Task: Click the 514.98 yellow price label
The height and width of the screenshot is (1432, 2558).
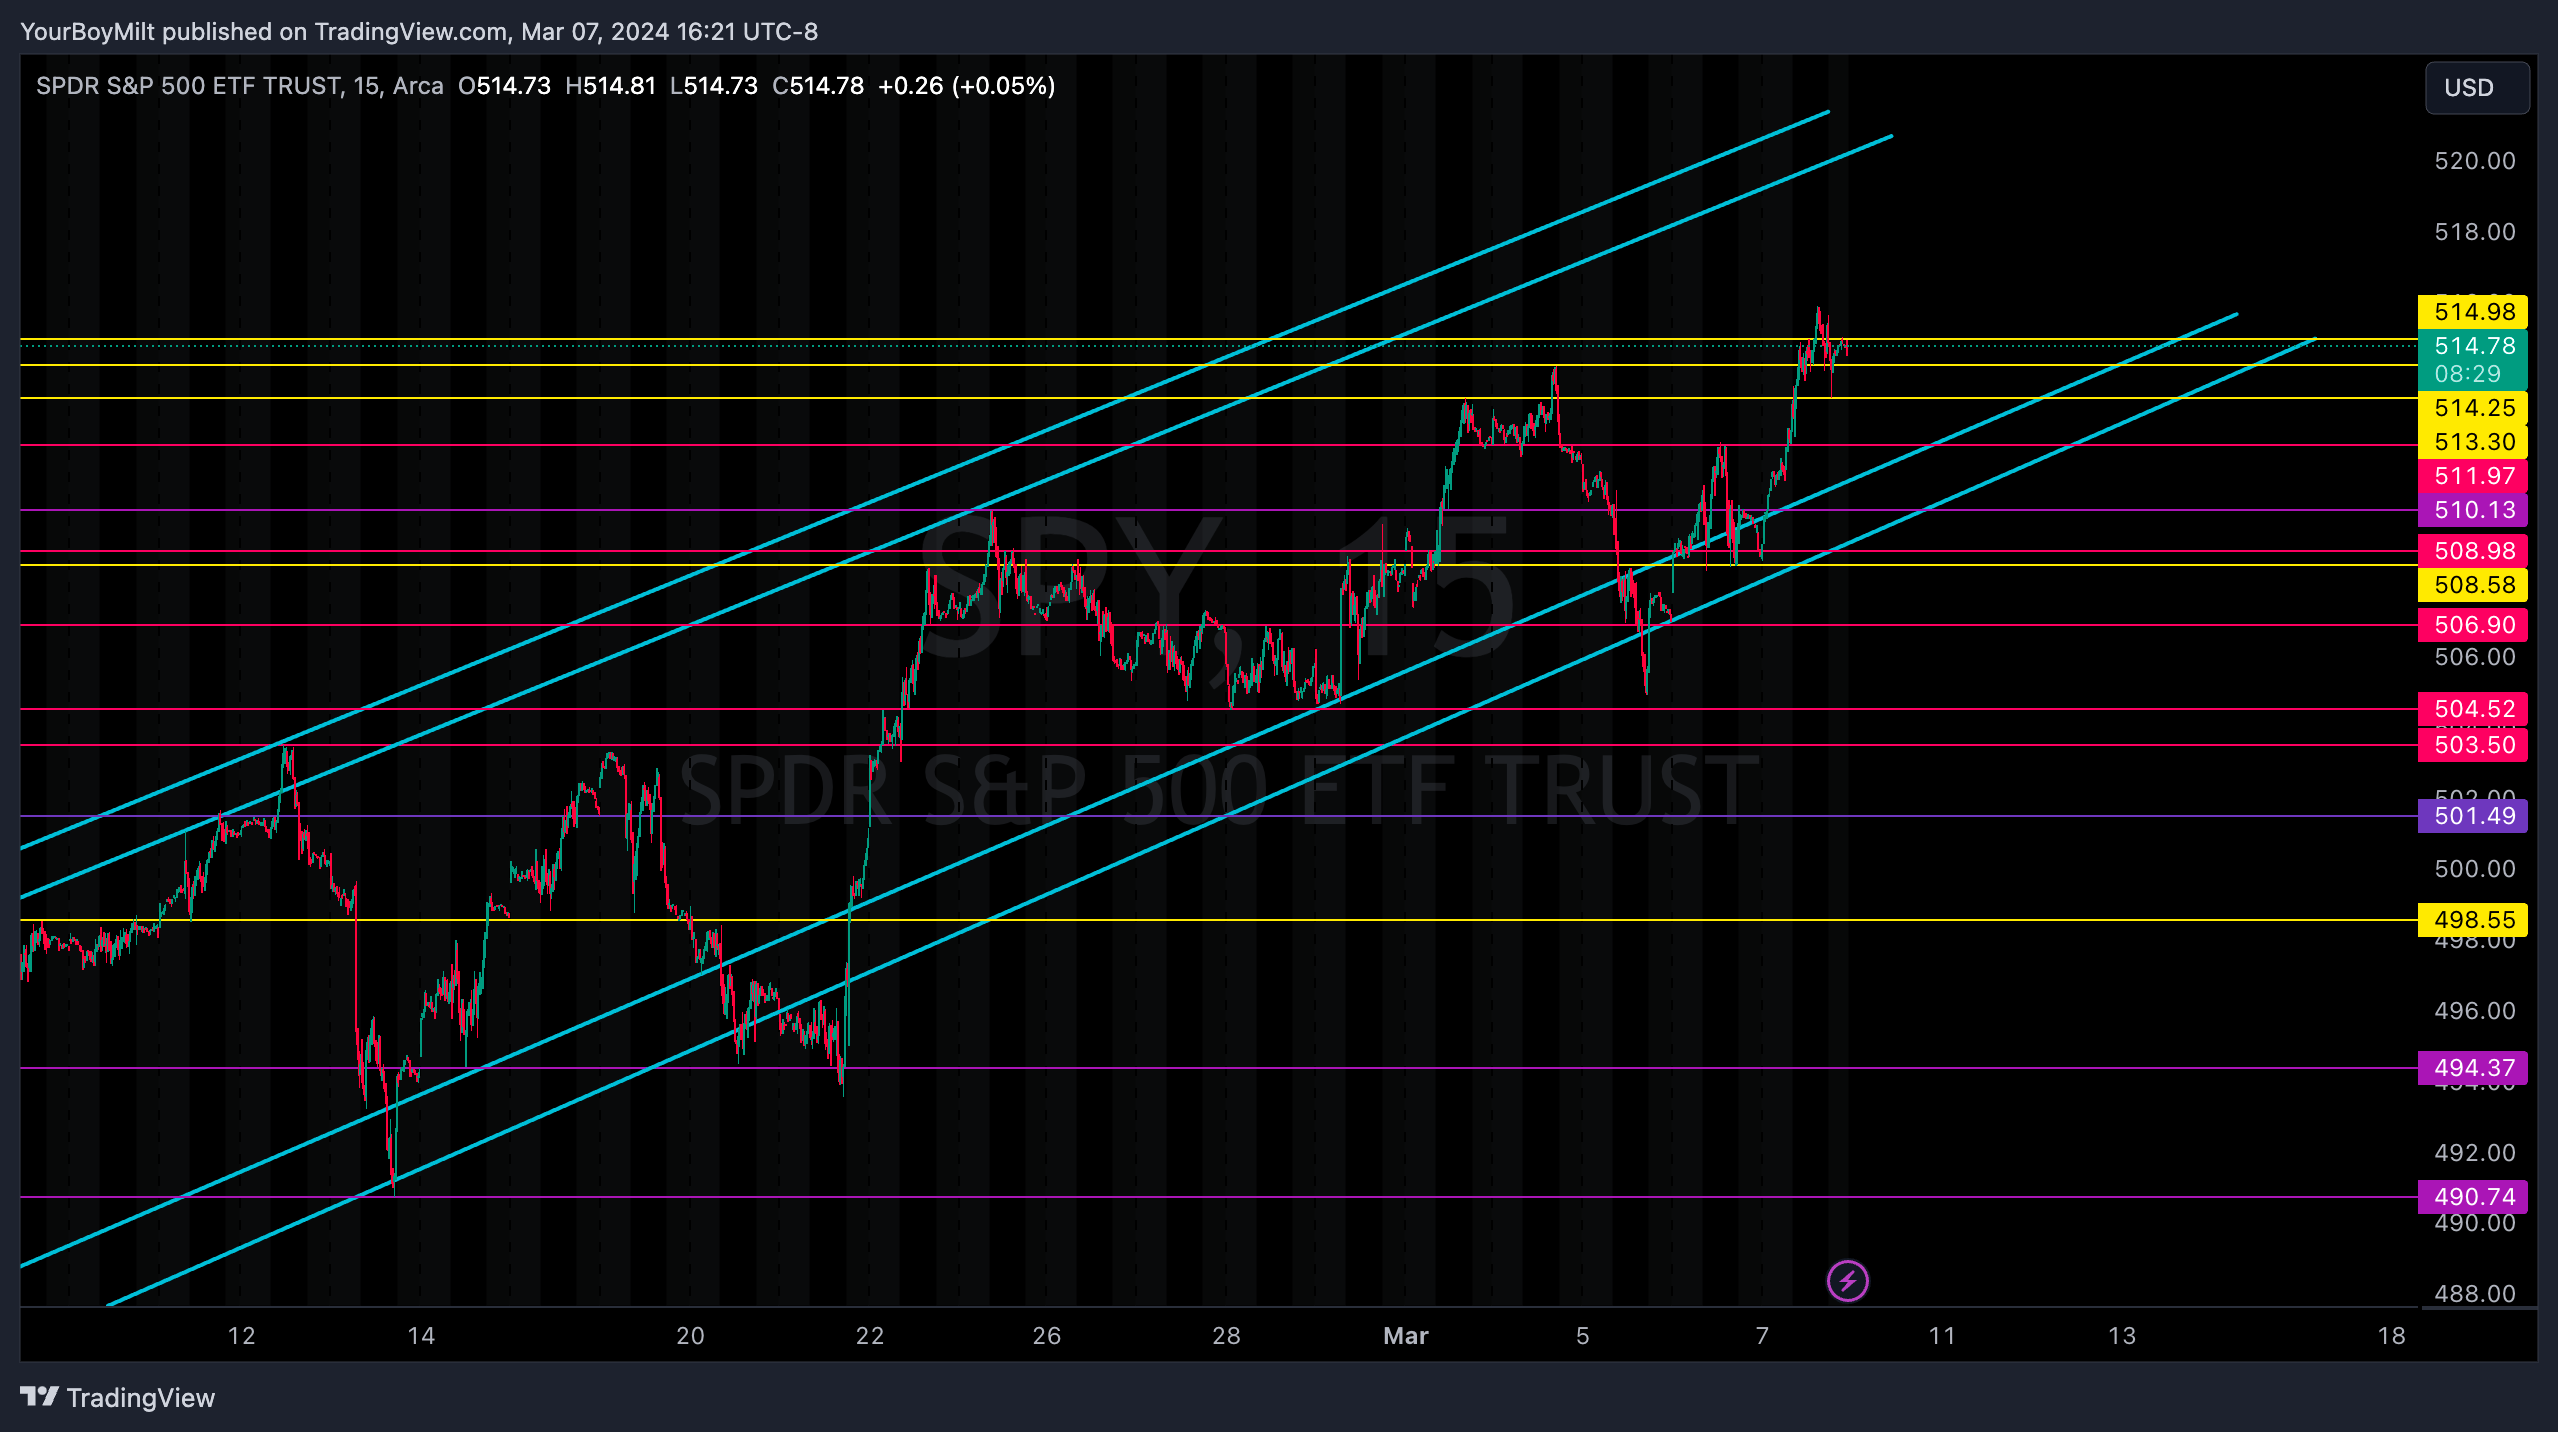Action: coord(2472,312)
